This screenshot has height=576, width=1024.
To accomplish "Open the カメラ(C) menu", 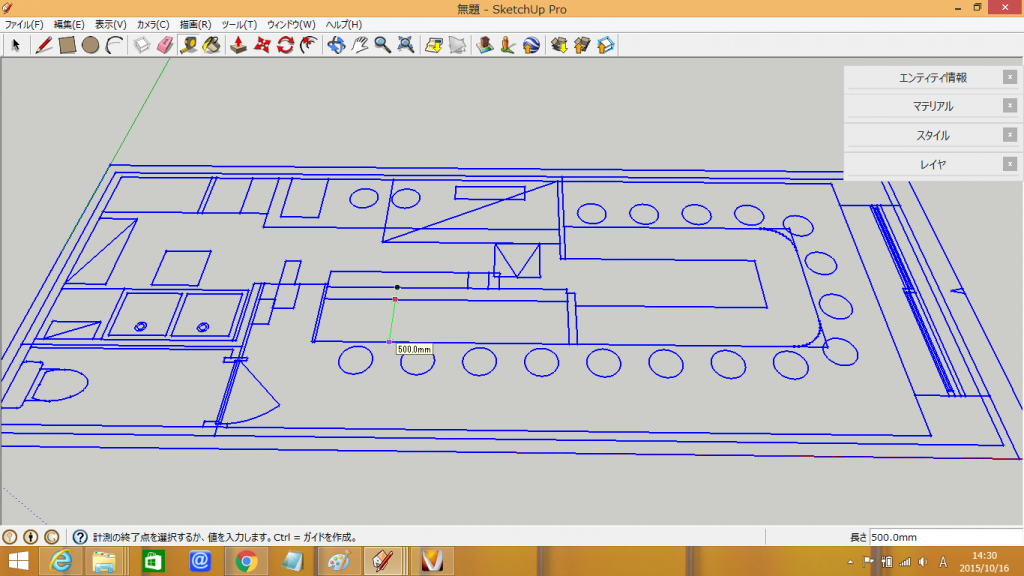I will click(153, 24).
